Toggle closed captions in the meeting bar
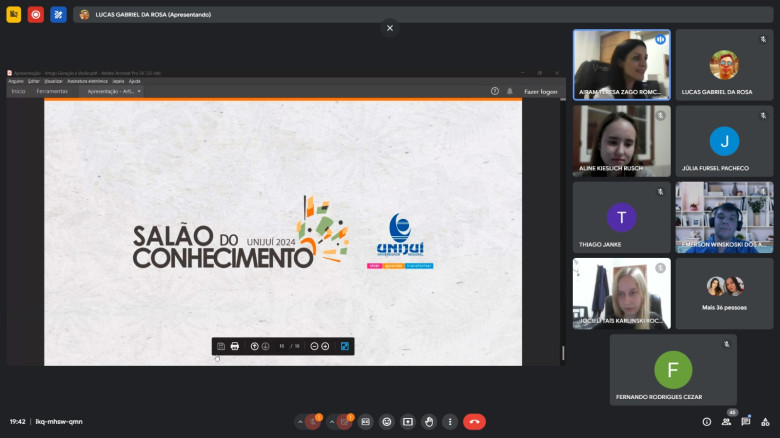The height and width of the screenshot is (438, 780). click(x=366, y=422)
